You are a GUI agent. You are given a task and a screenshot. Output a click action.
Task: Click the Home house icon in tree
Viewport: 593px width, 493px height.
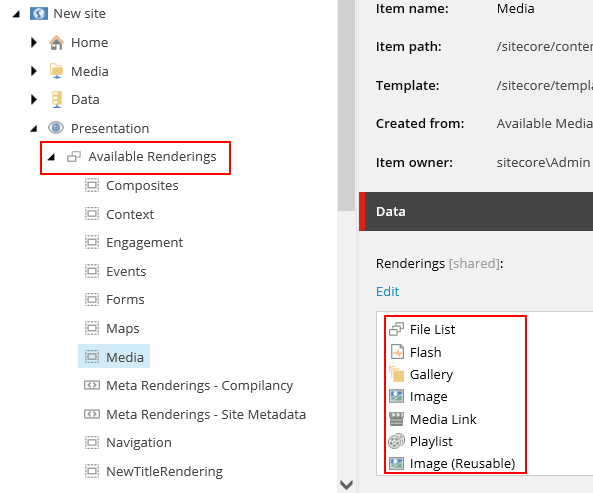click(56, 42)
